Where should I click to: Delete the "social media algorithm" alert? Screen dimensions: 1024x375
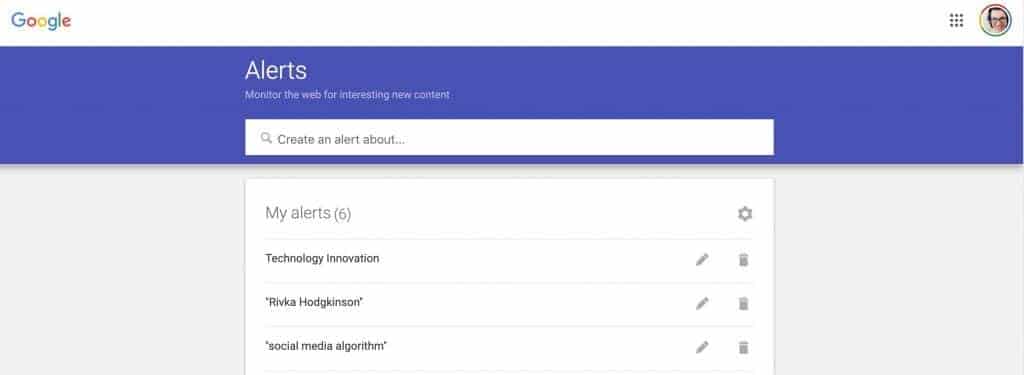pos(743,348)
